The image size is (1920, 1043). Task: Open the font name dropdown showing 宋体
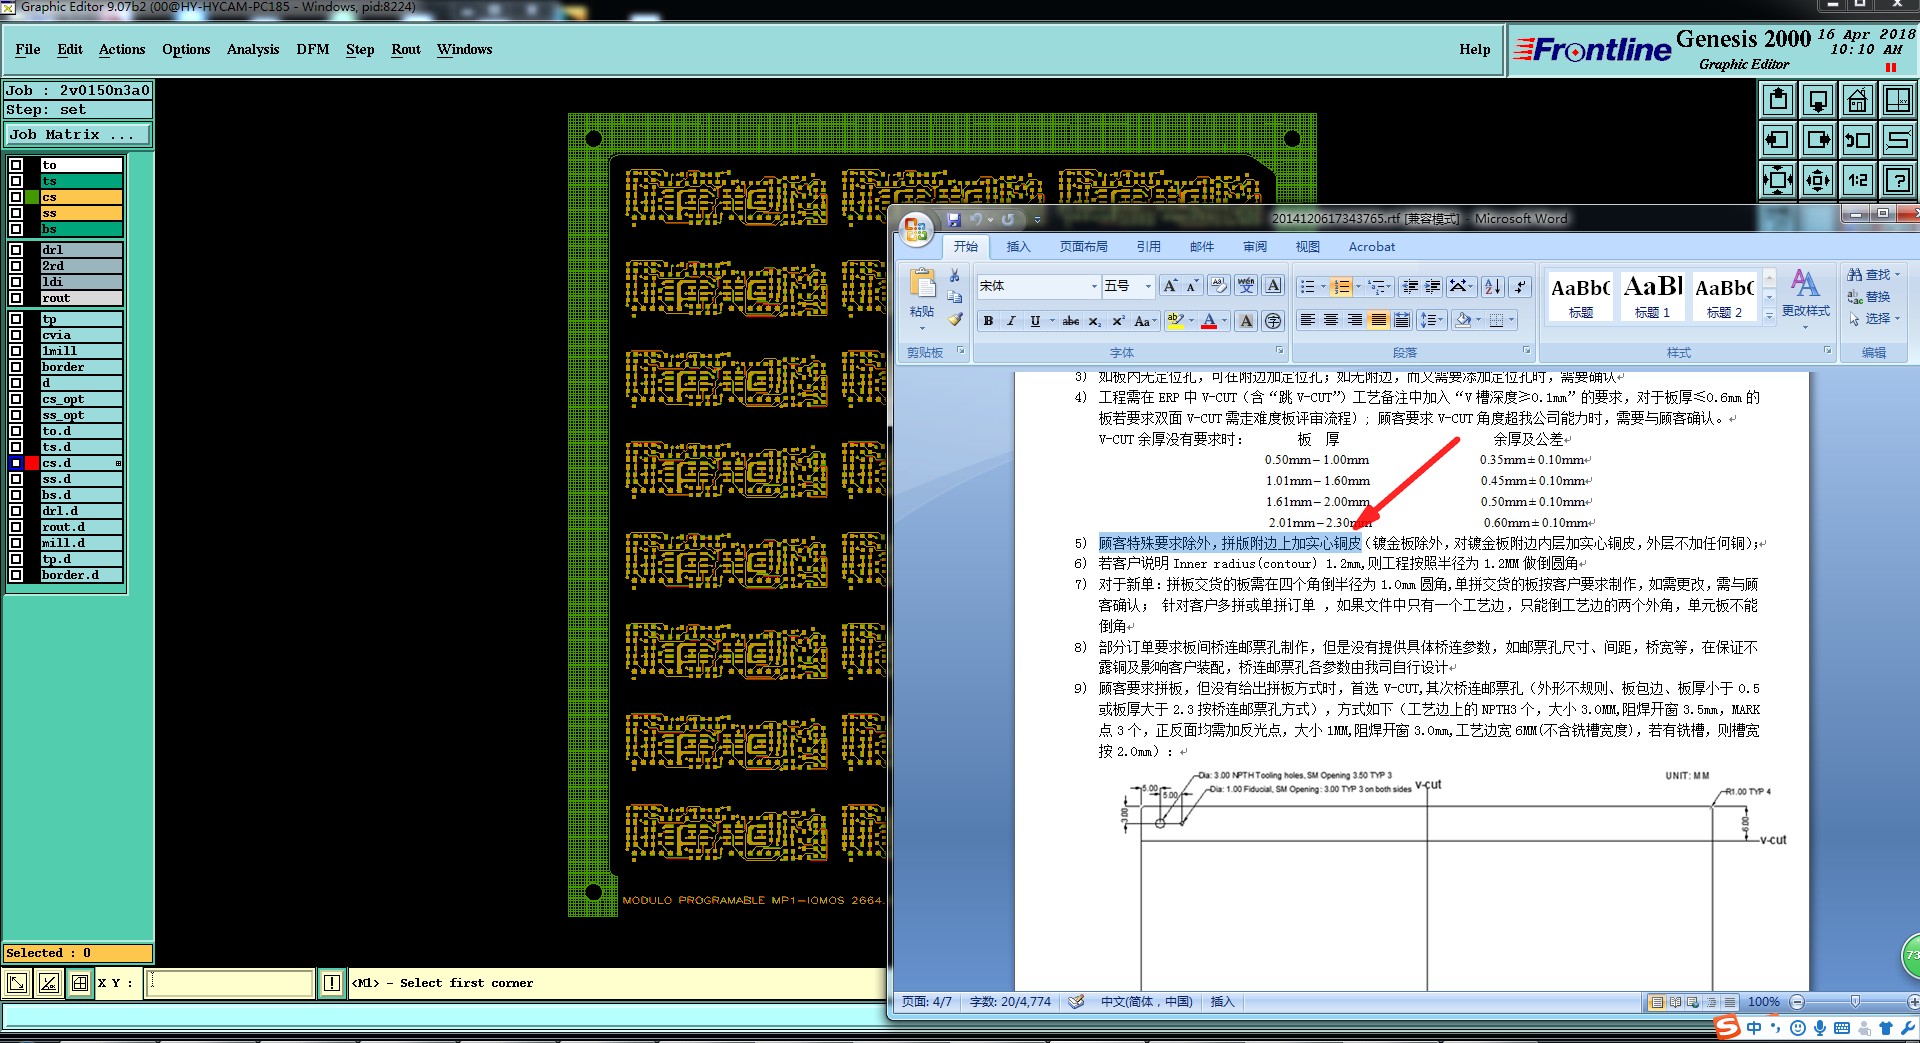[1093, 287]
